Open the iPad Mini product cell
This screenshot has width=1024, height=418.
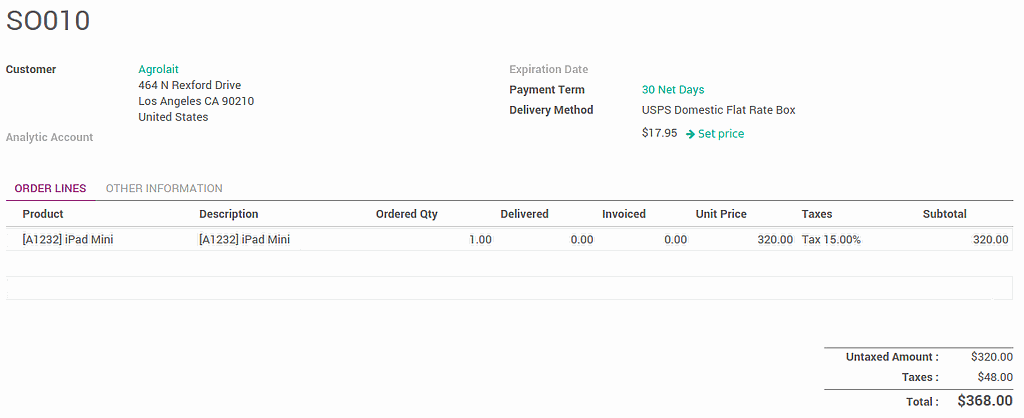(x=68, y=240)
